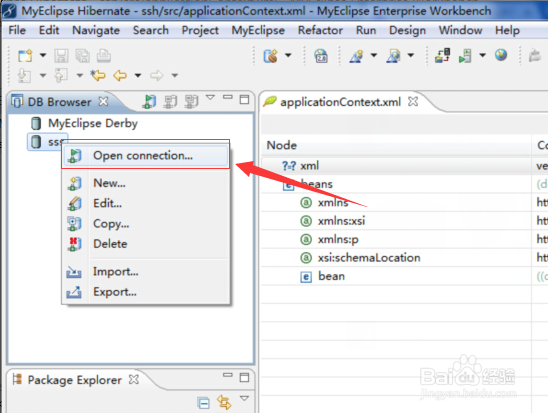Open the DB Browser view menu triangle

(210, 97)
